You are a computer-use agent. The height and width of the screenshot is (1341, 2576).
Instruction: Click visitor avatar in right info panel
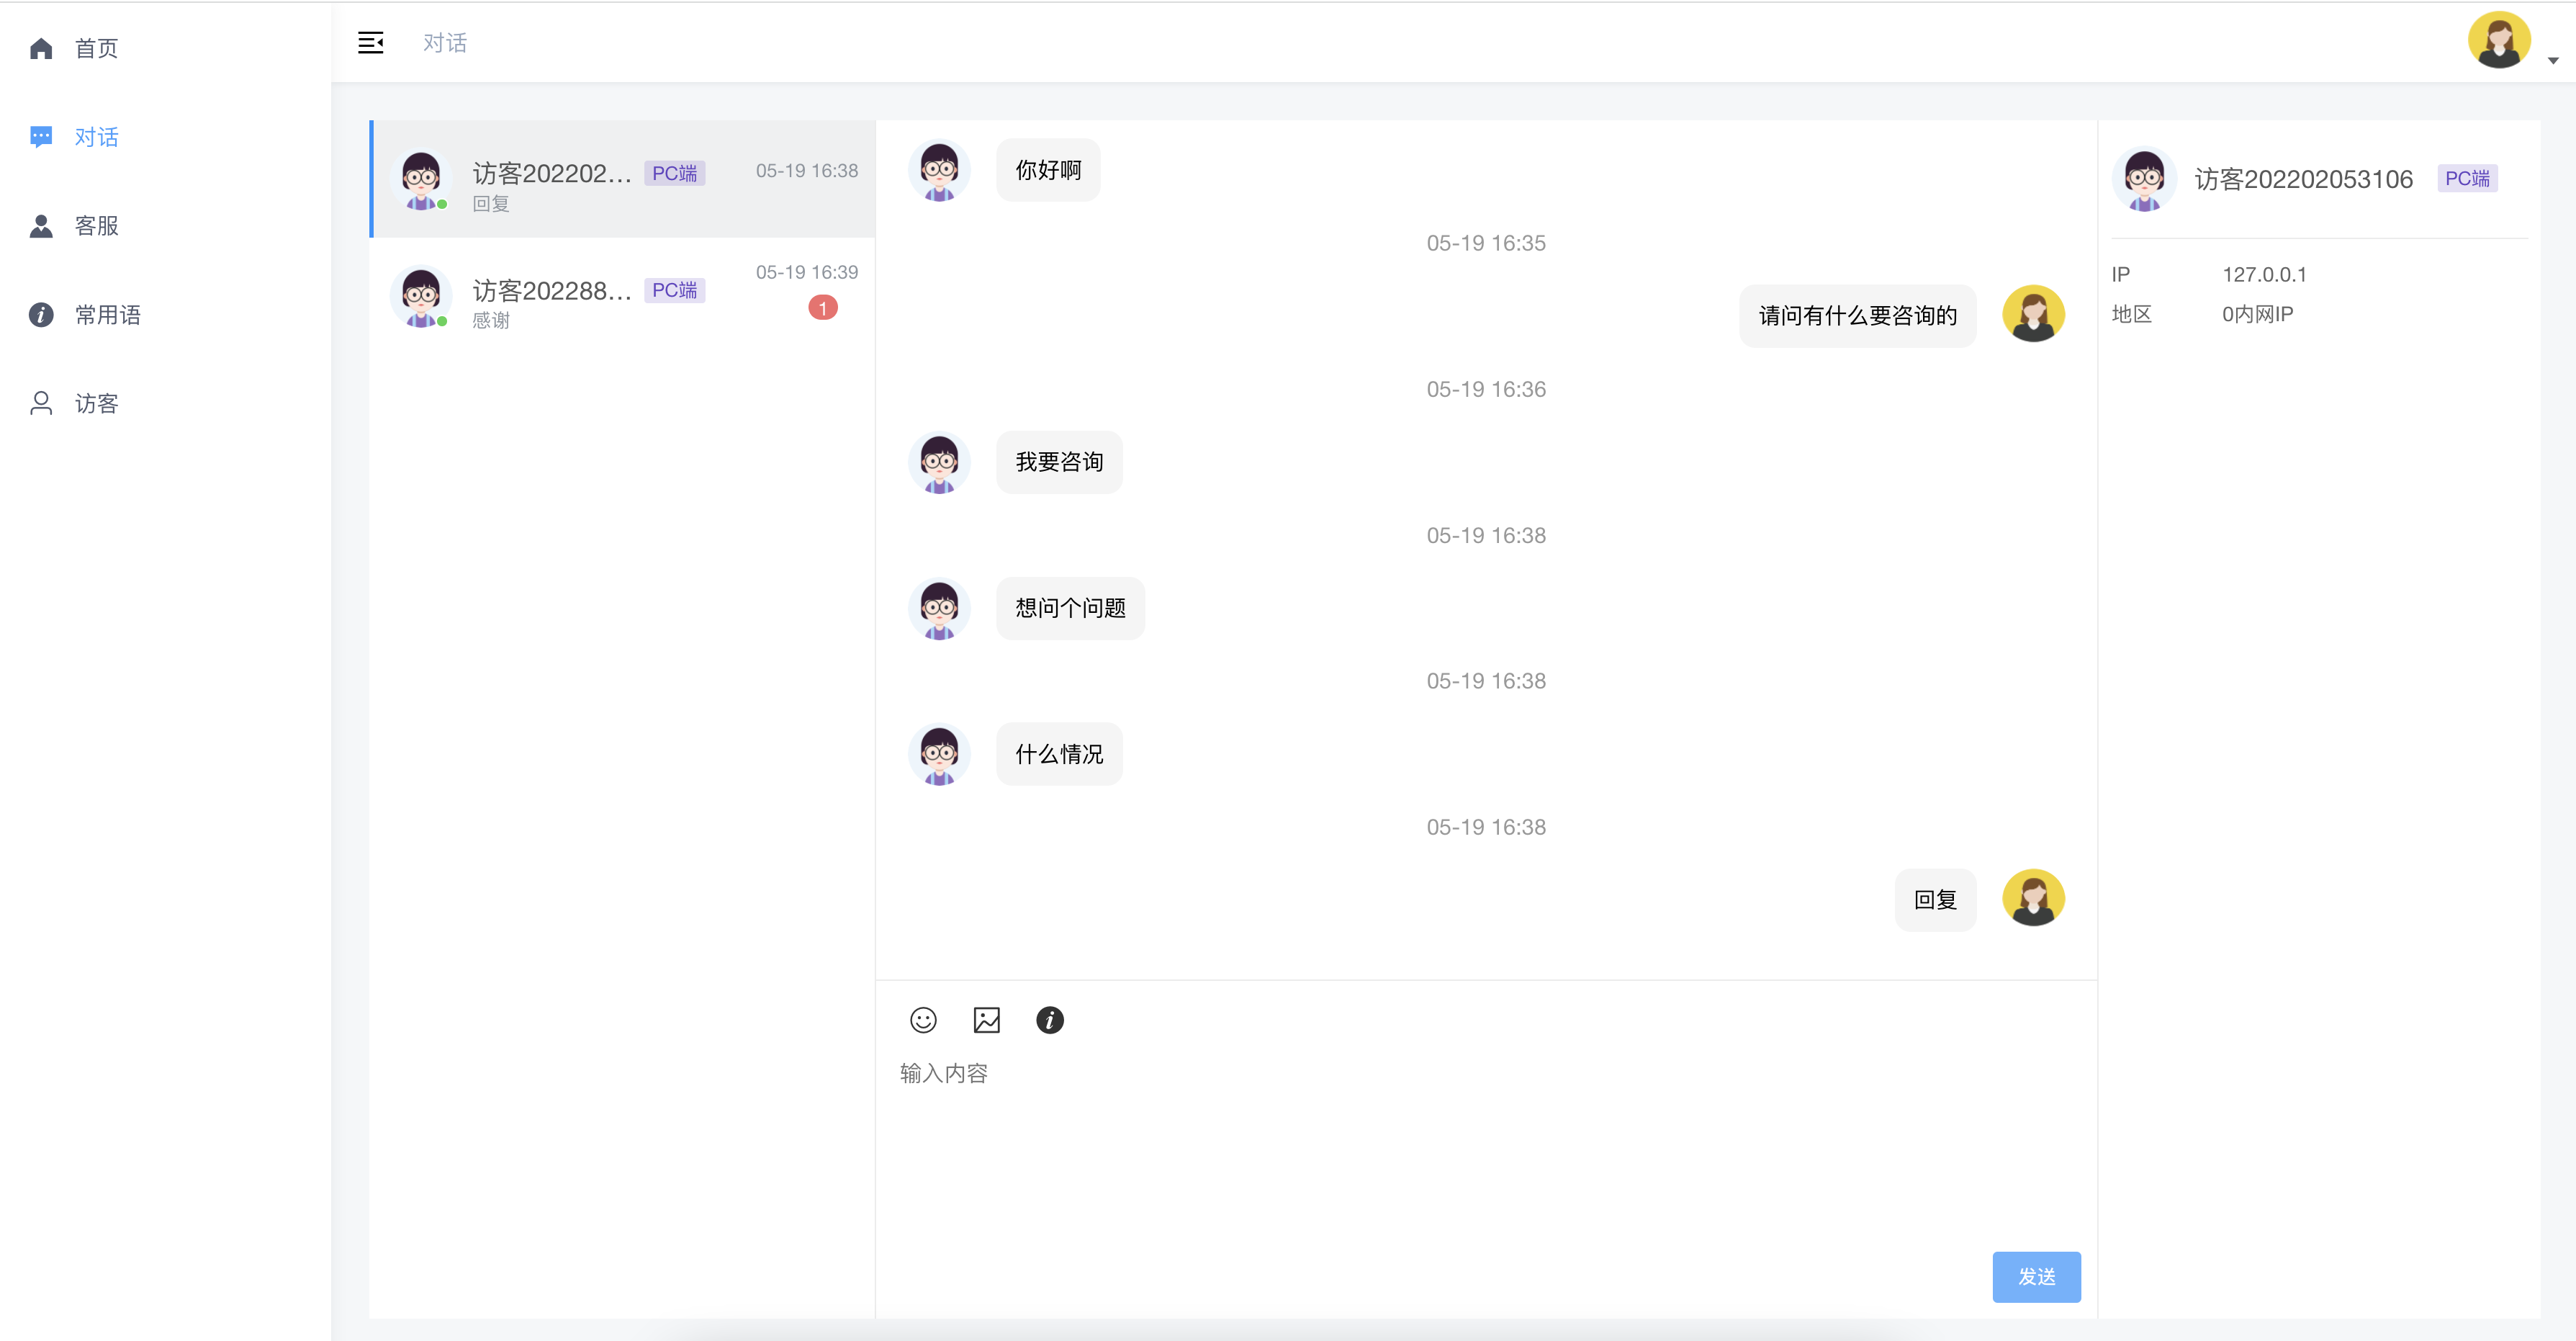[x=2143, y=180]
